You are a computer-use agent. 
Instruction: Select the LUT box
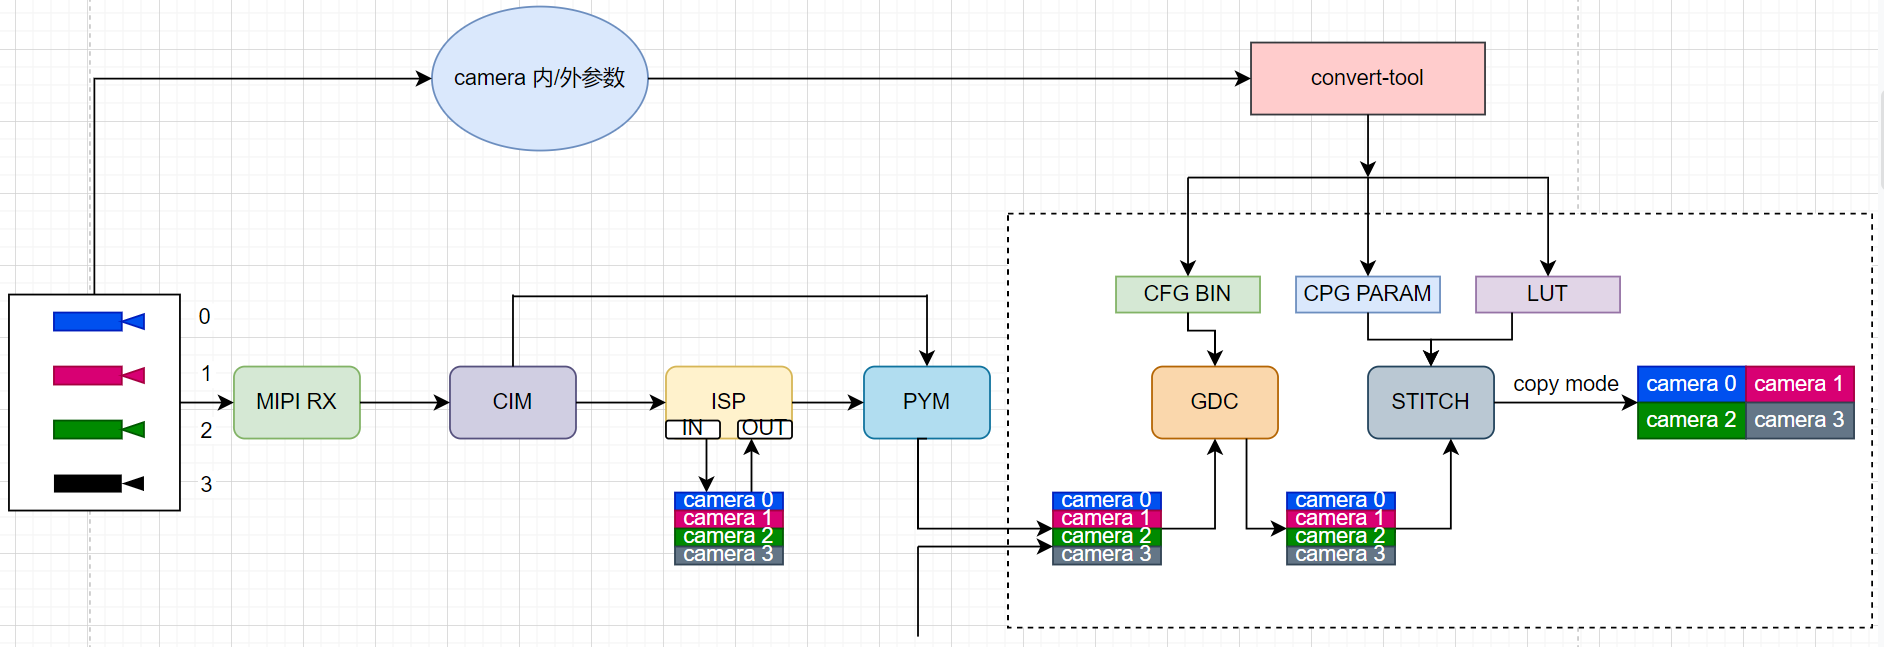click(x=1547, y=294)
